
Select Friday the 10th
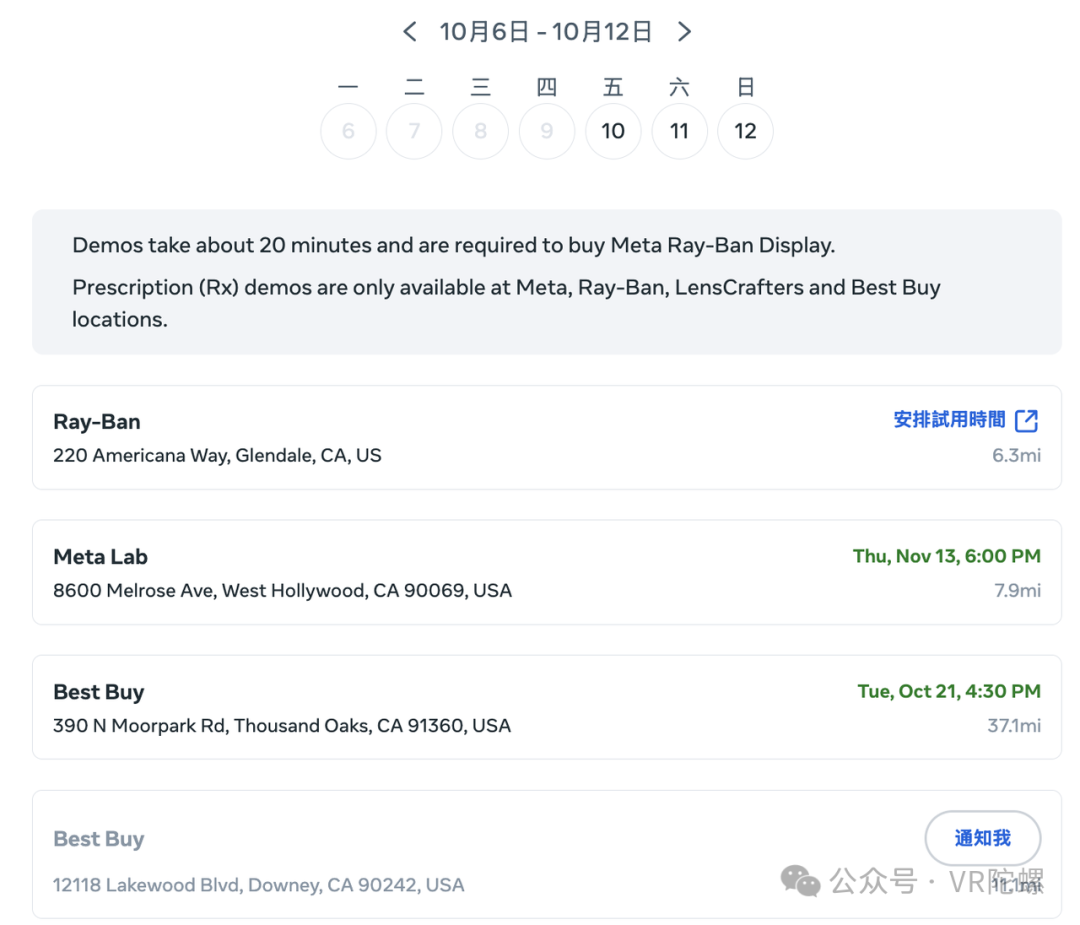pos(613,131)
